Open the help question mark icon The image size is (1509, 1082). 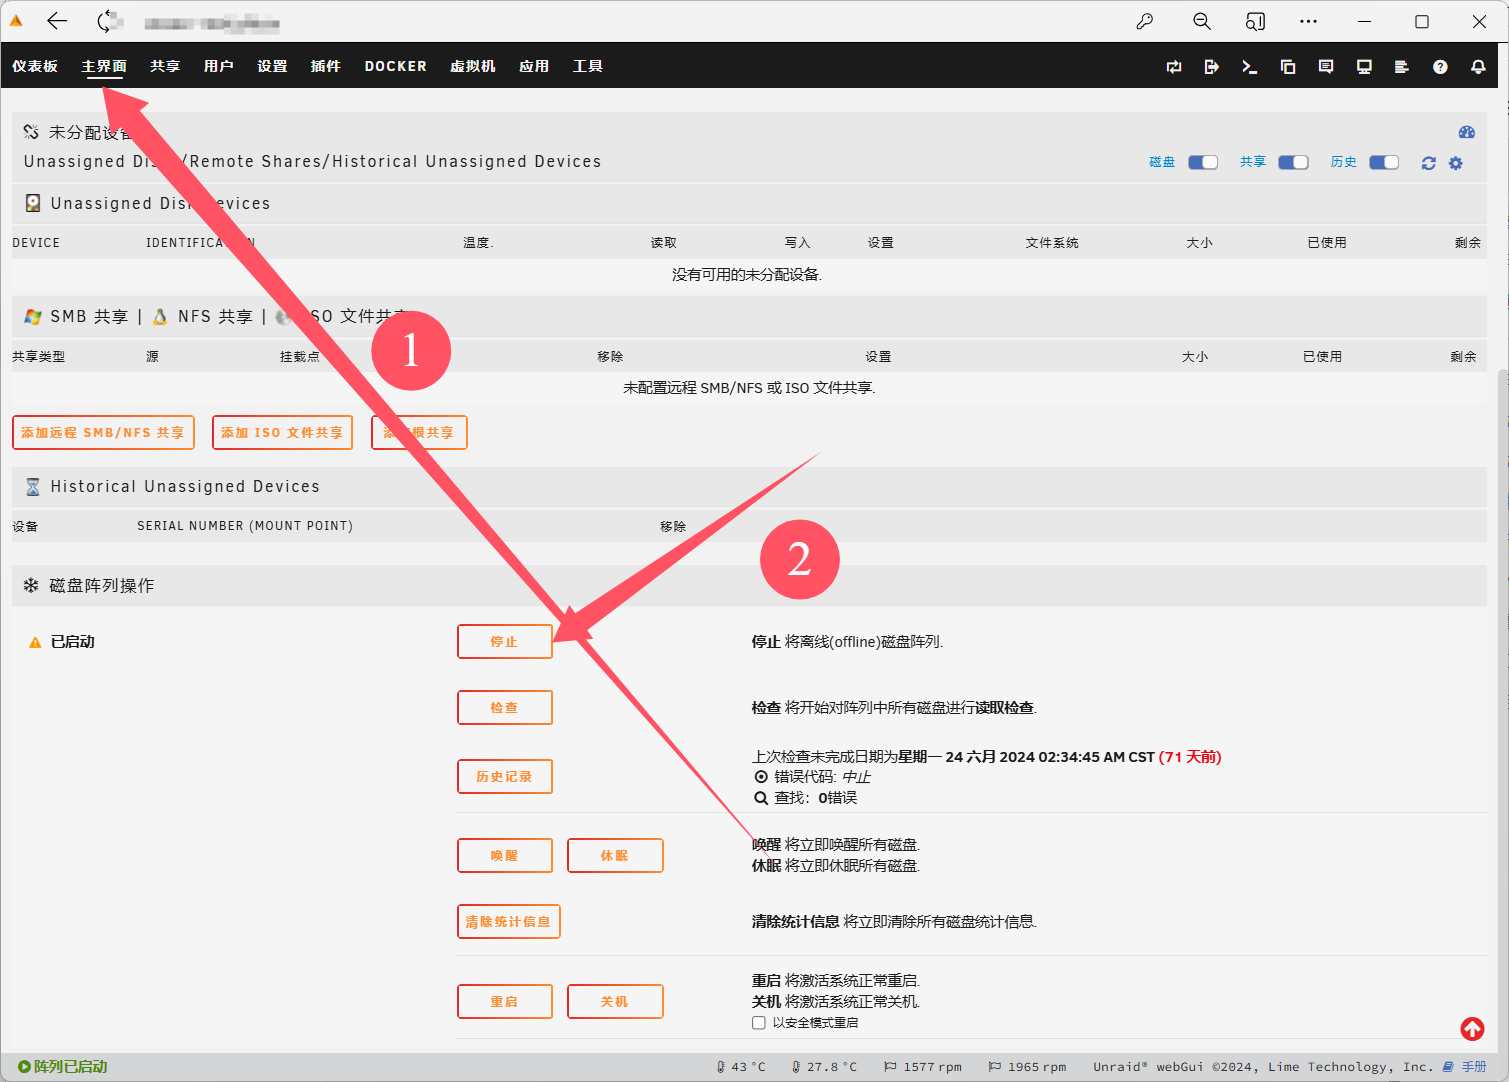[x=1440, y=67]
